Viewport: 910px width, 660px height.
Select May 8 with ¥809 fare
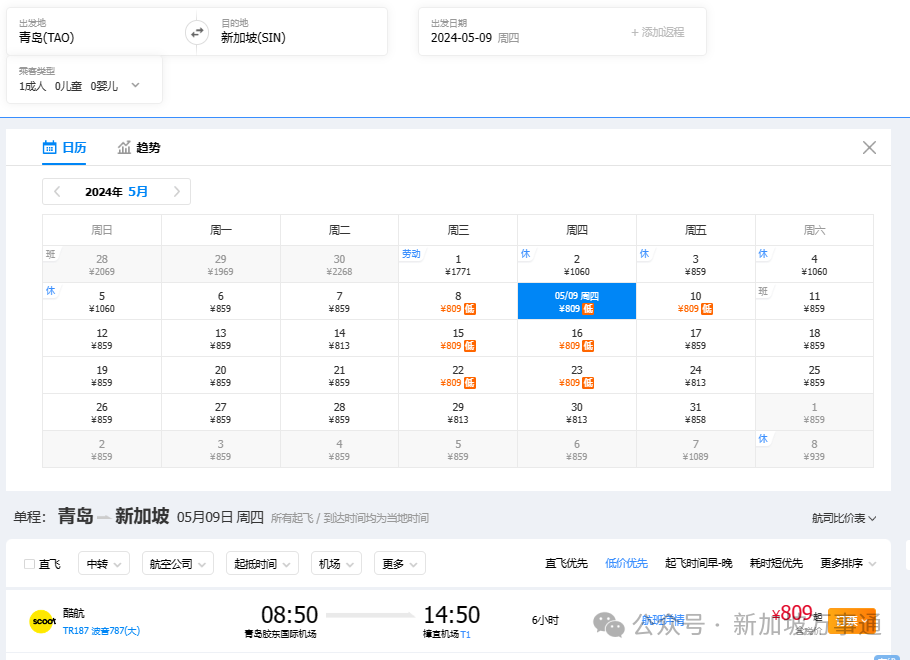pyautogui.click(x=458, y=301)
